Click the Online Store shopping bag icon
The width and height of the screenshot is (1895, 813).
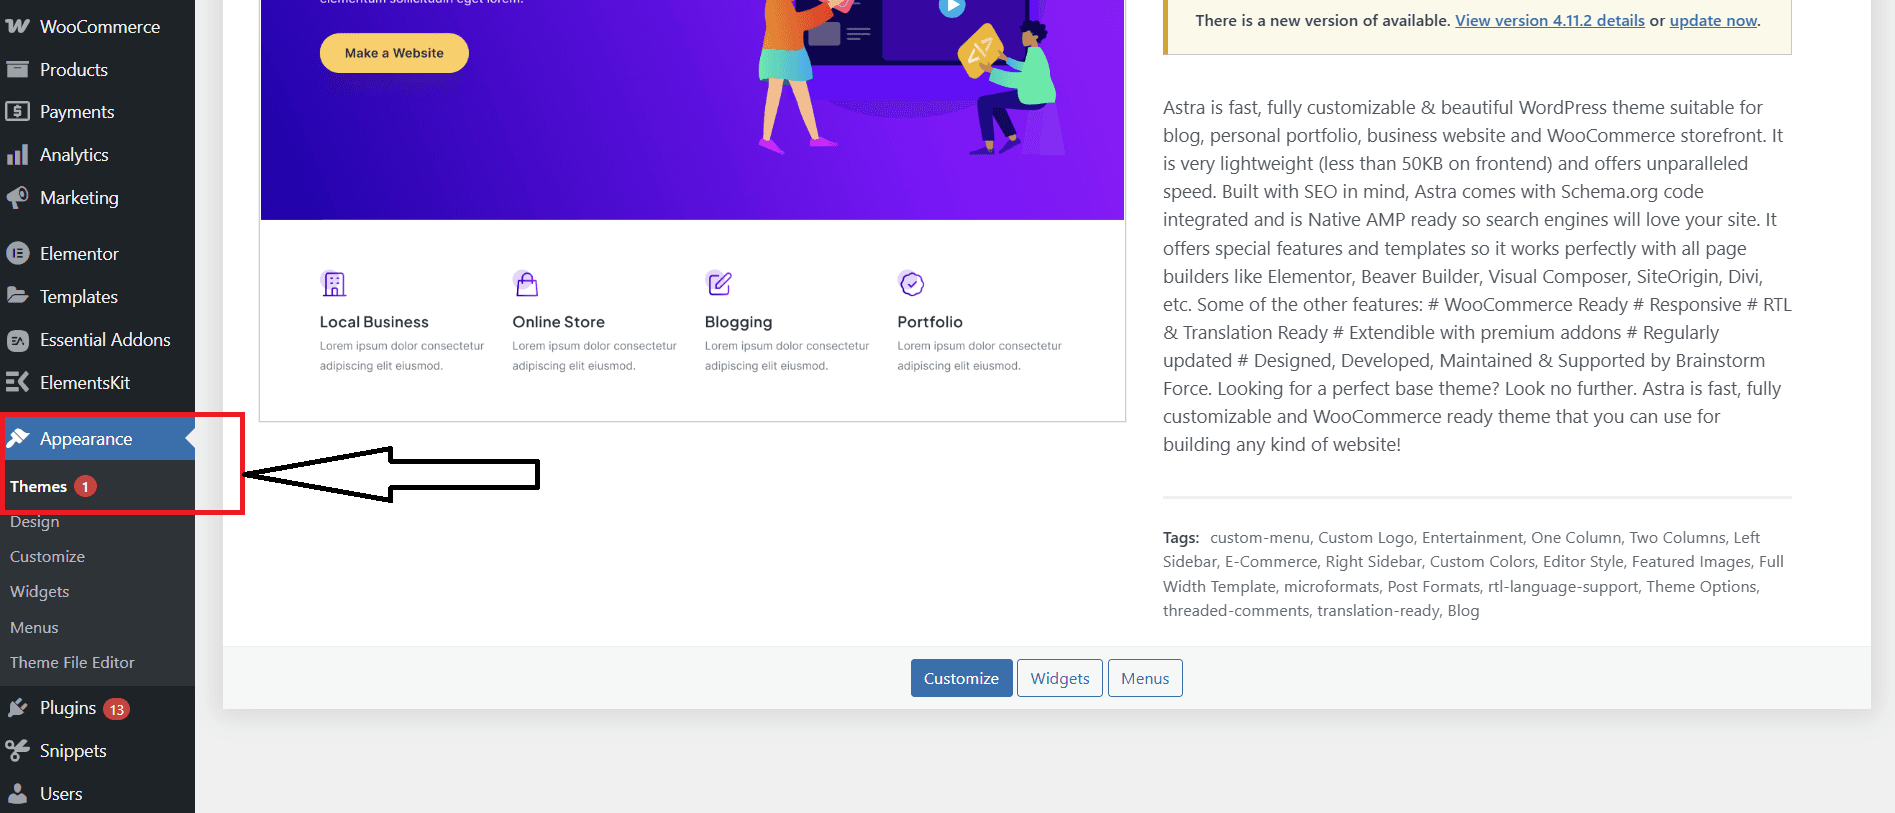[526, 284]
